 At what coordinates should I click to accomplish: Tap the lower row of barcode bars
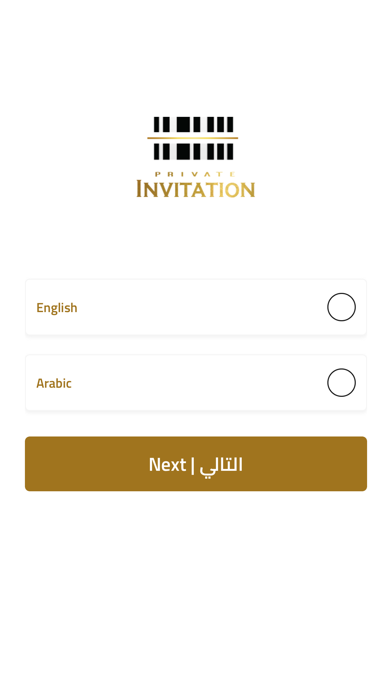[x=193, y=152]
